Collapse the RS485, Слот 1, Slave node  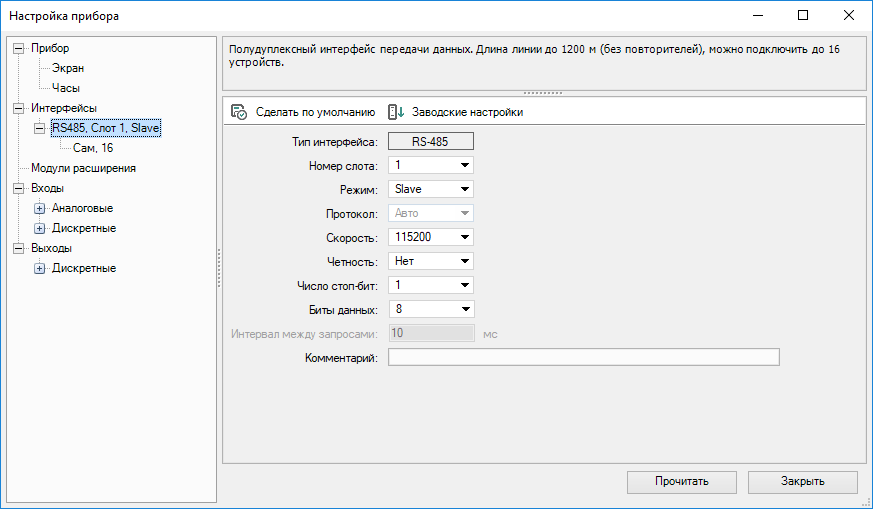pos(40,128)
